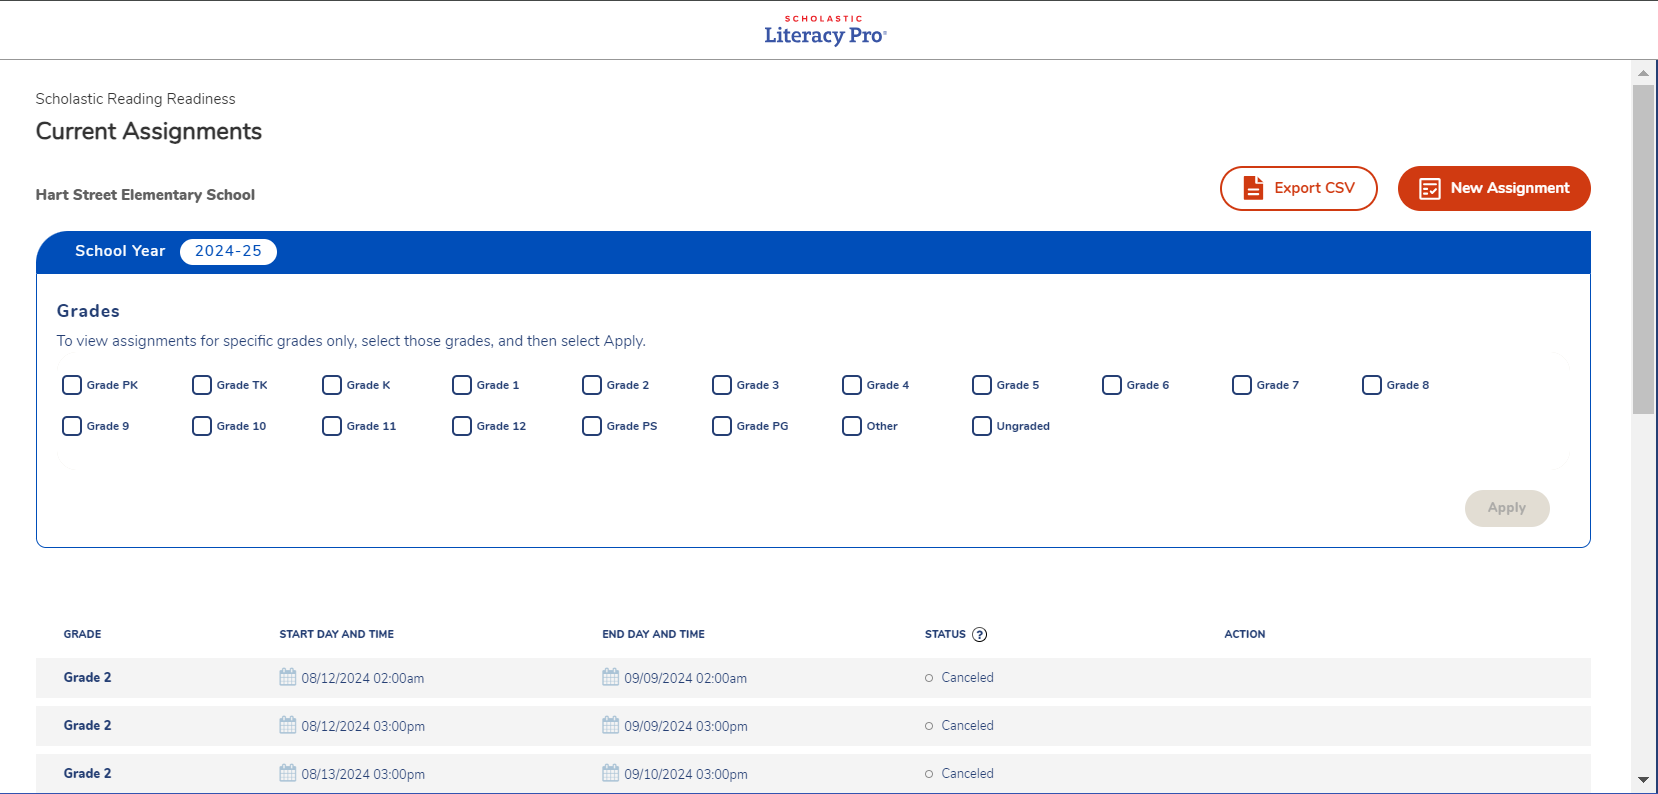Click the GRADE column header
This screenshot has width=1658, height=794.
(x=82, y=634)
